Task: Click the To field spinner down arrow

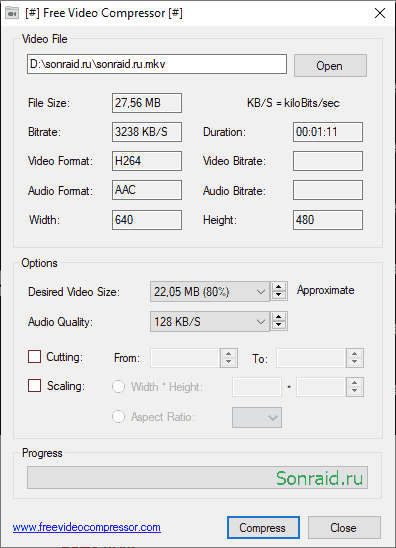Action: click(x=354, y=362)
